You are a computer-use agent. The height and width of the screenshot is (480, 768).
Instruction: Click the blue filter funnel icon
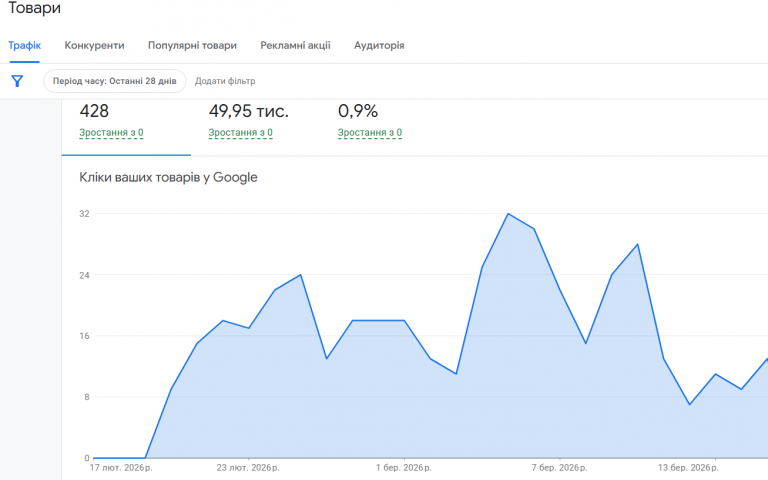pyautogui.click(x=17, y=81)
